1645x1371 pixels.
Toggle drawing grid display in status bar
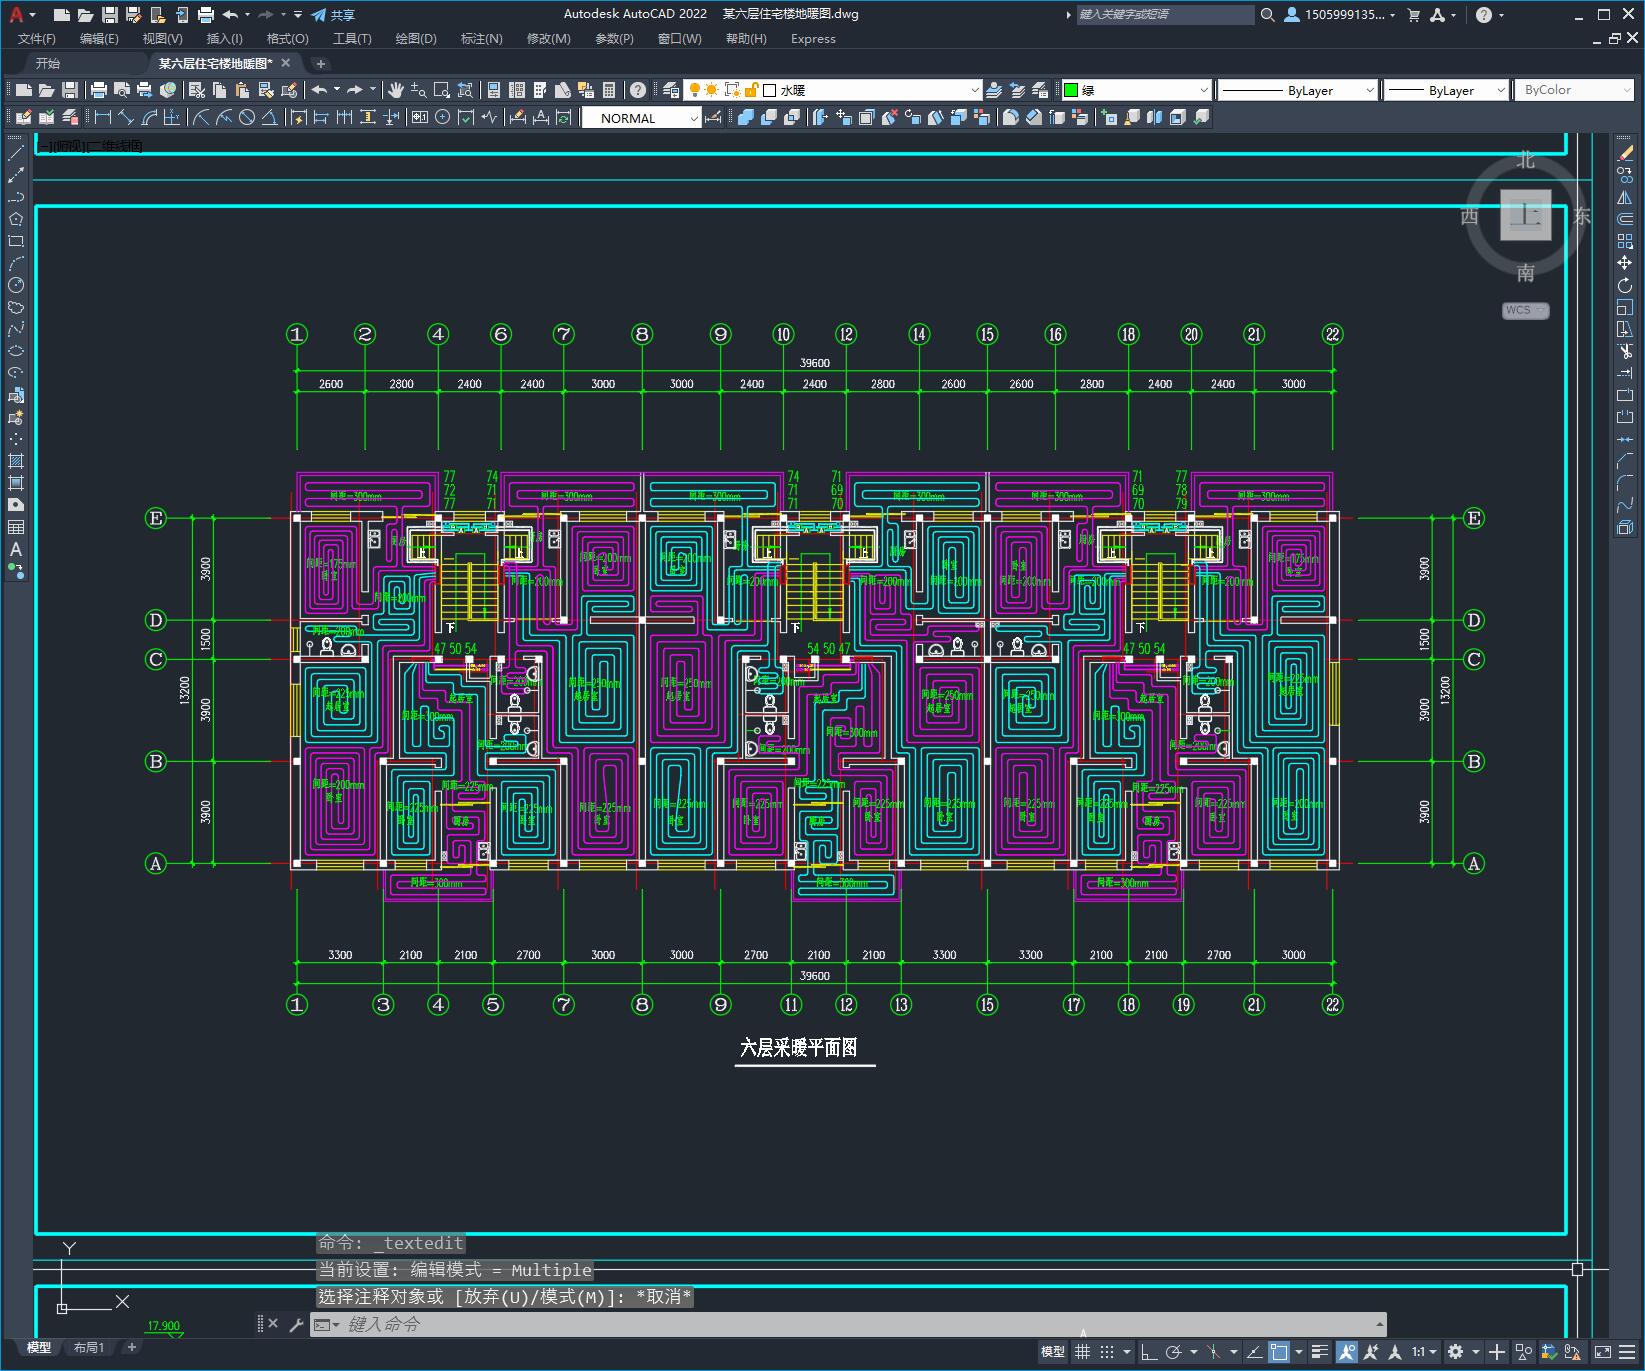(1082, 1352)
